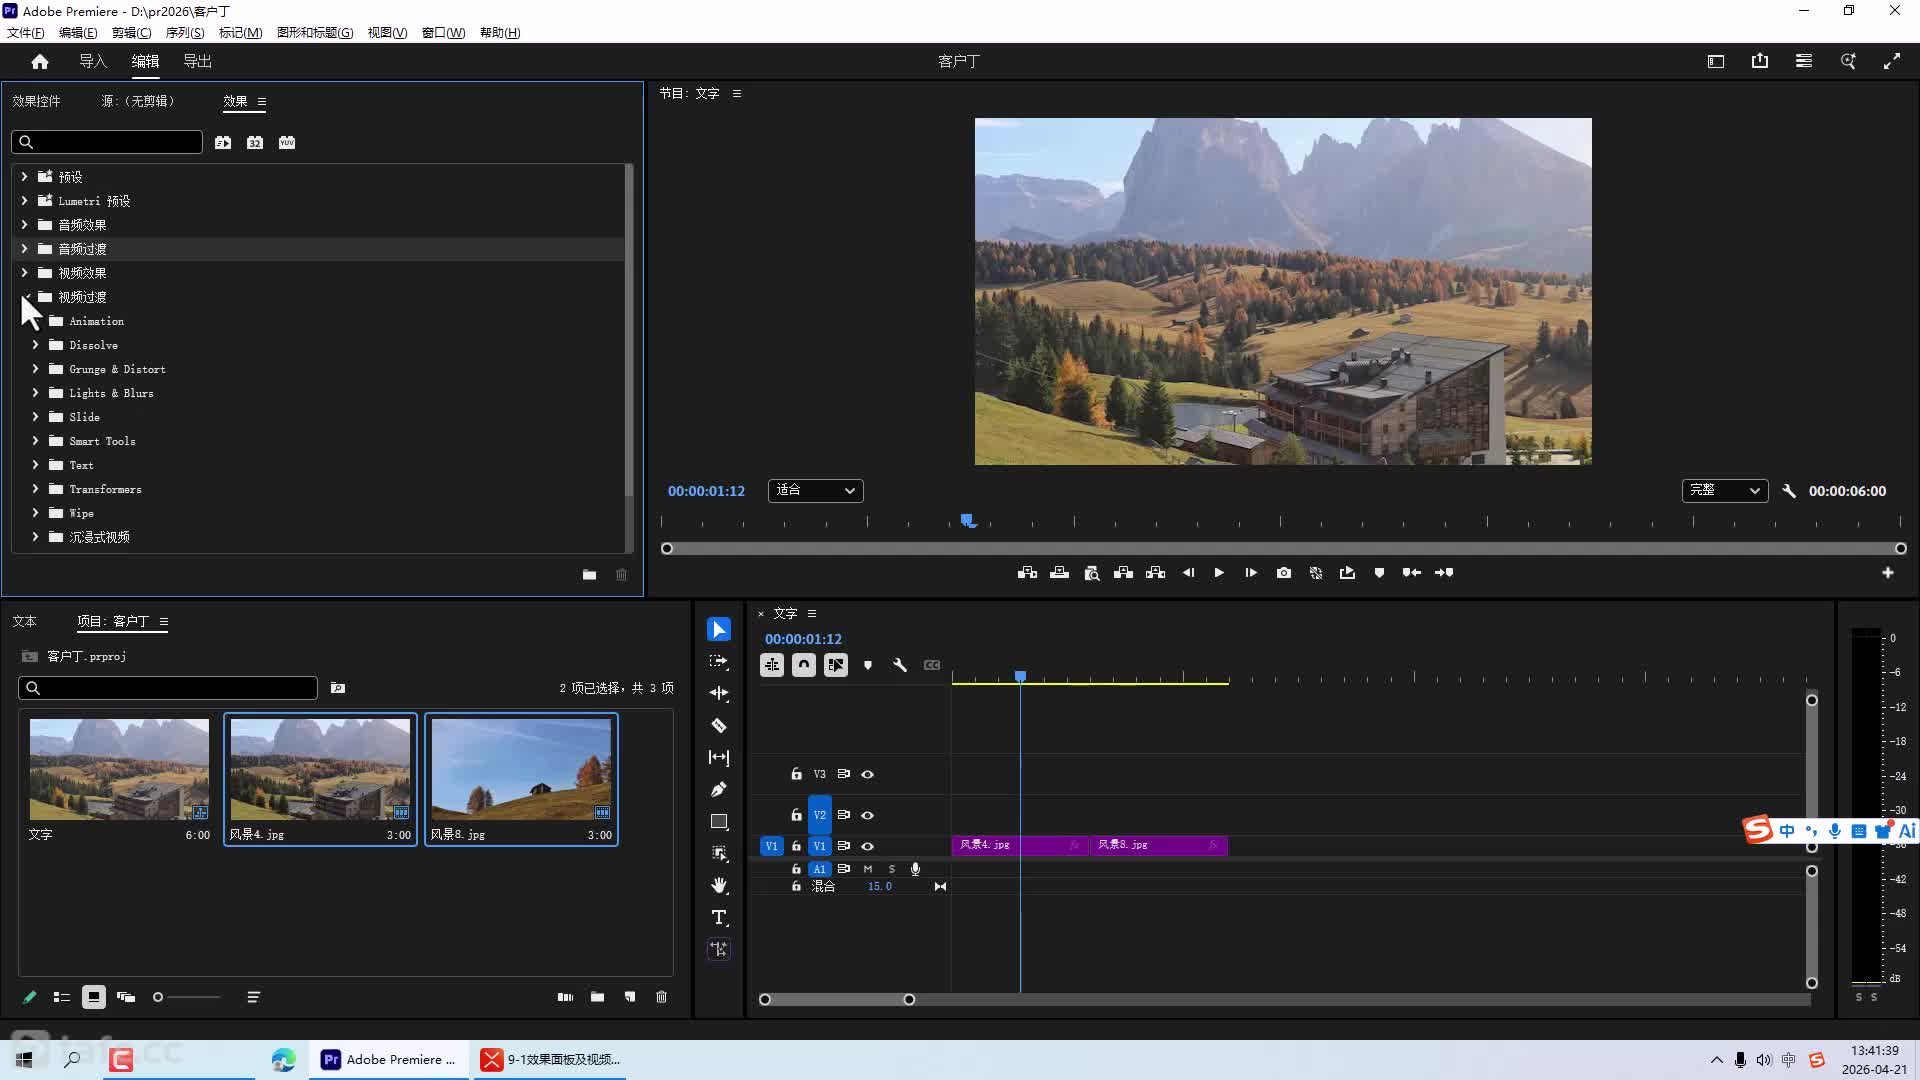Expand the 视频效果 folder

point(24,273)
